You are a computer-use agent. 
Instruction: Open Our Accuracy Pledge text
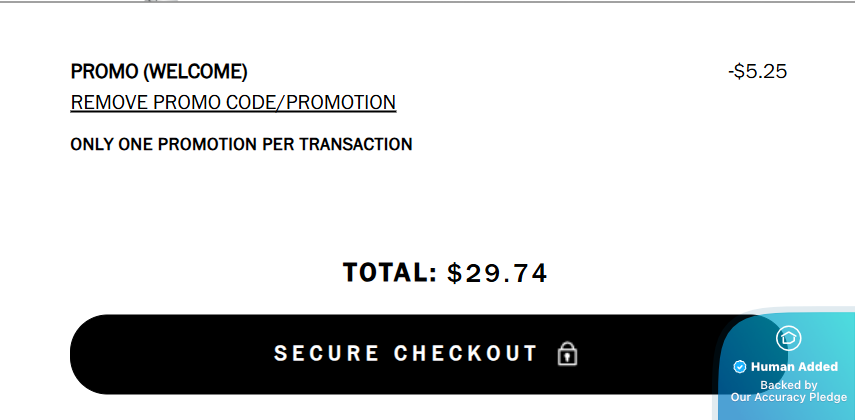click(x=789, y=397)
